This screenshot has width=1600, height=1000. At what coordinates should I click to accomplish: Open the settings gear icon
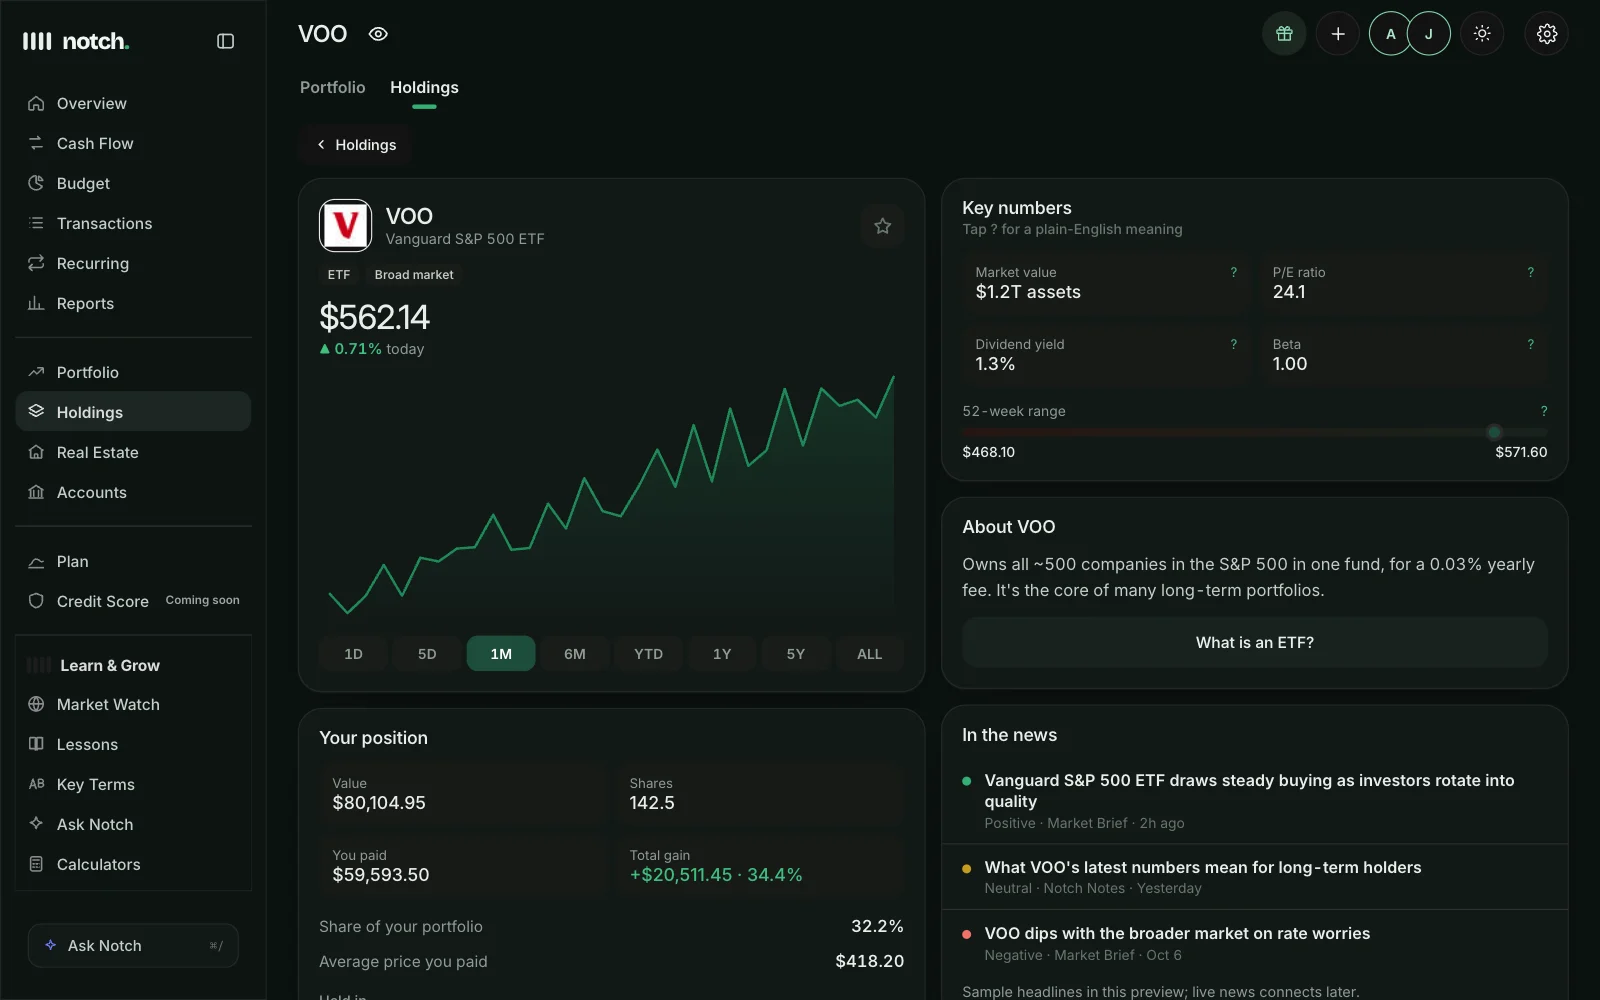pyautogui.click(x=1546, y=34)
